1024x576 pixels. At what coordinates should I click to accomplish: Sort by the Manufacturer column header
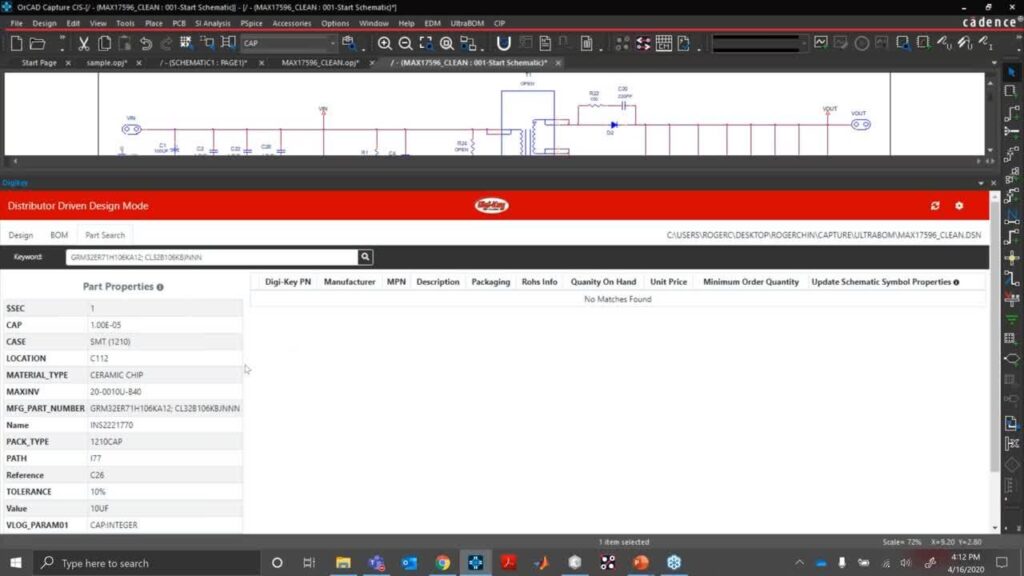[x=349, y=282]
